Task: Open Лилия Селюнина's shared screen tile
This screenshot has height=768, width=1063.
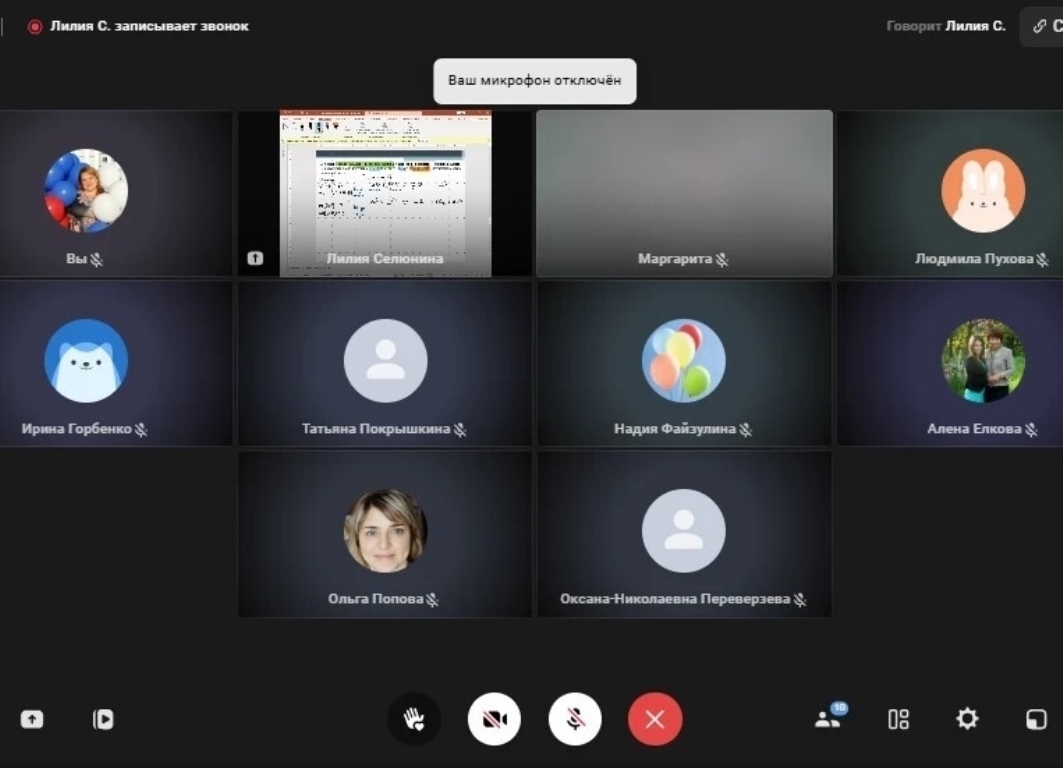Action: (x=385, y=192)
